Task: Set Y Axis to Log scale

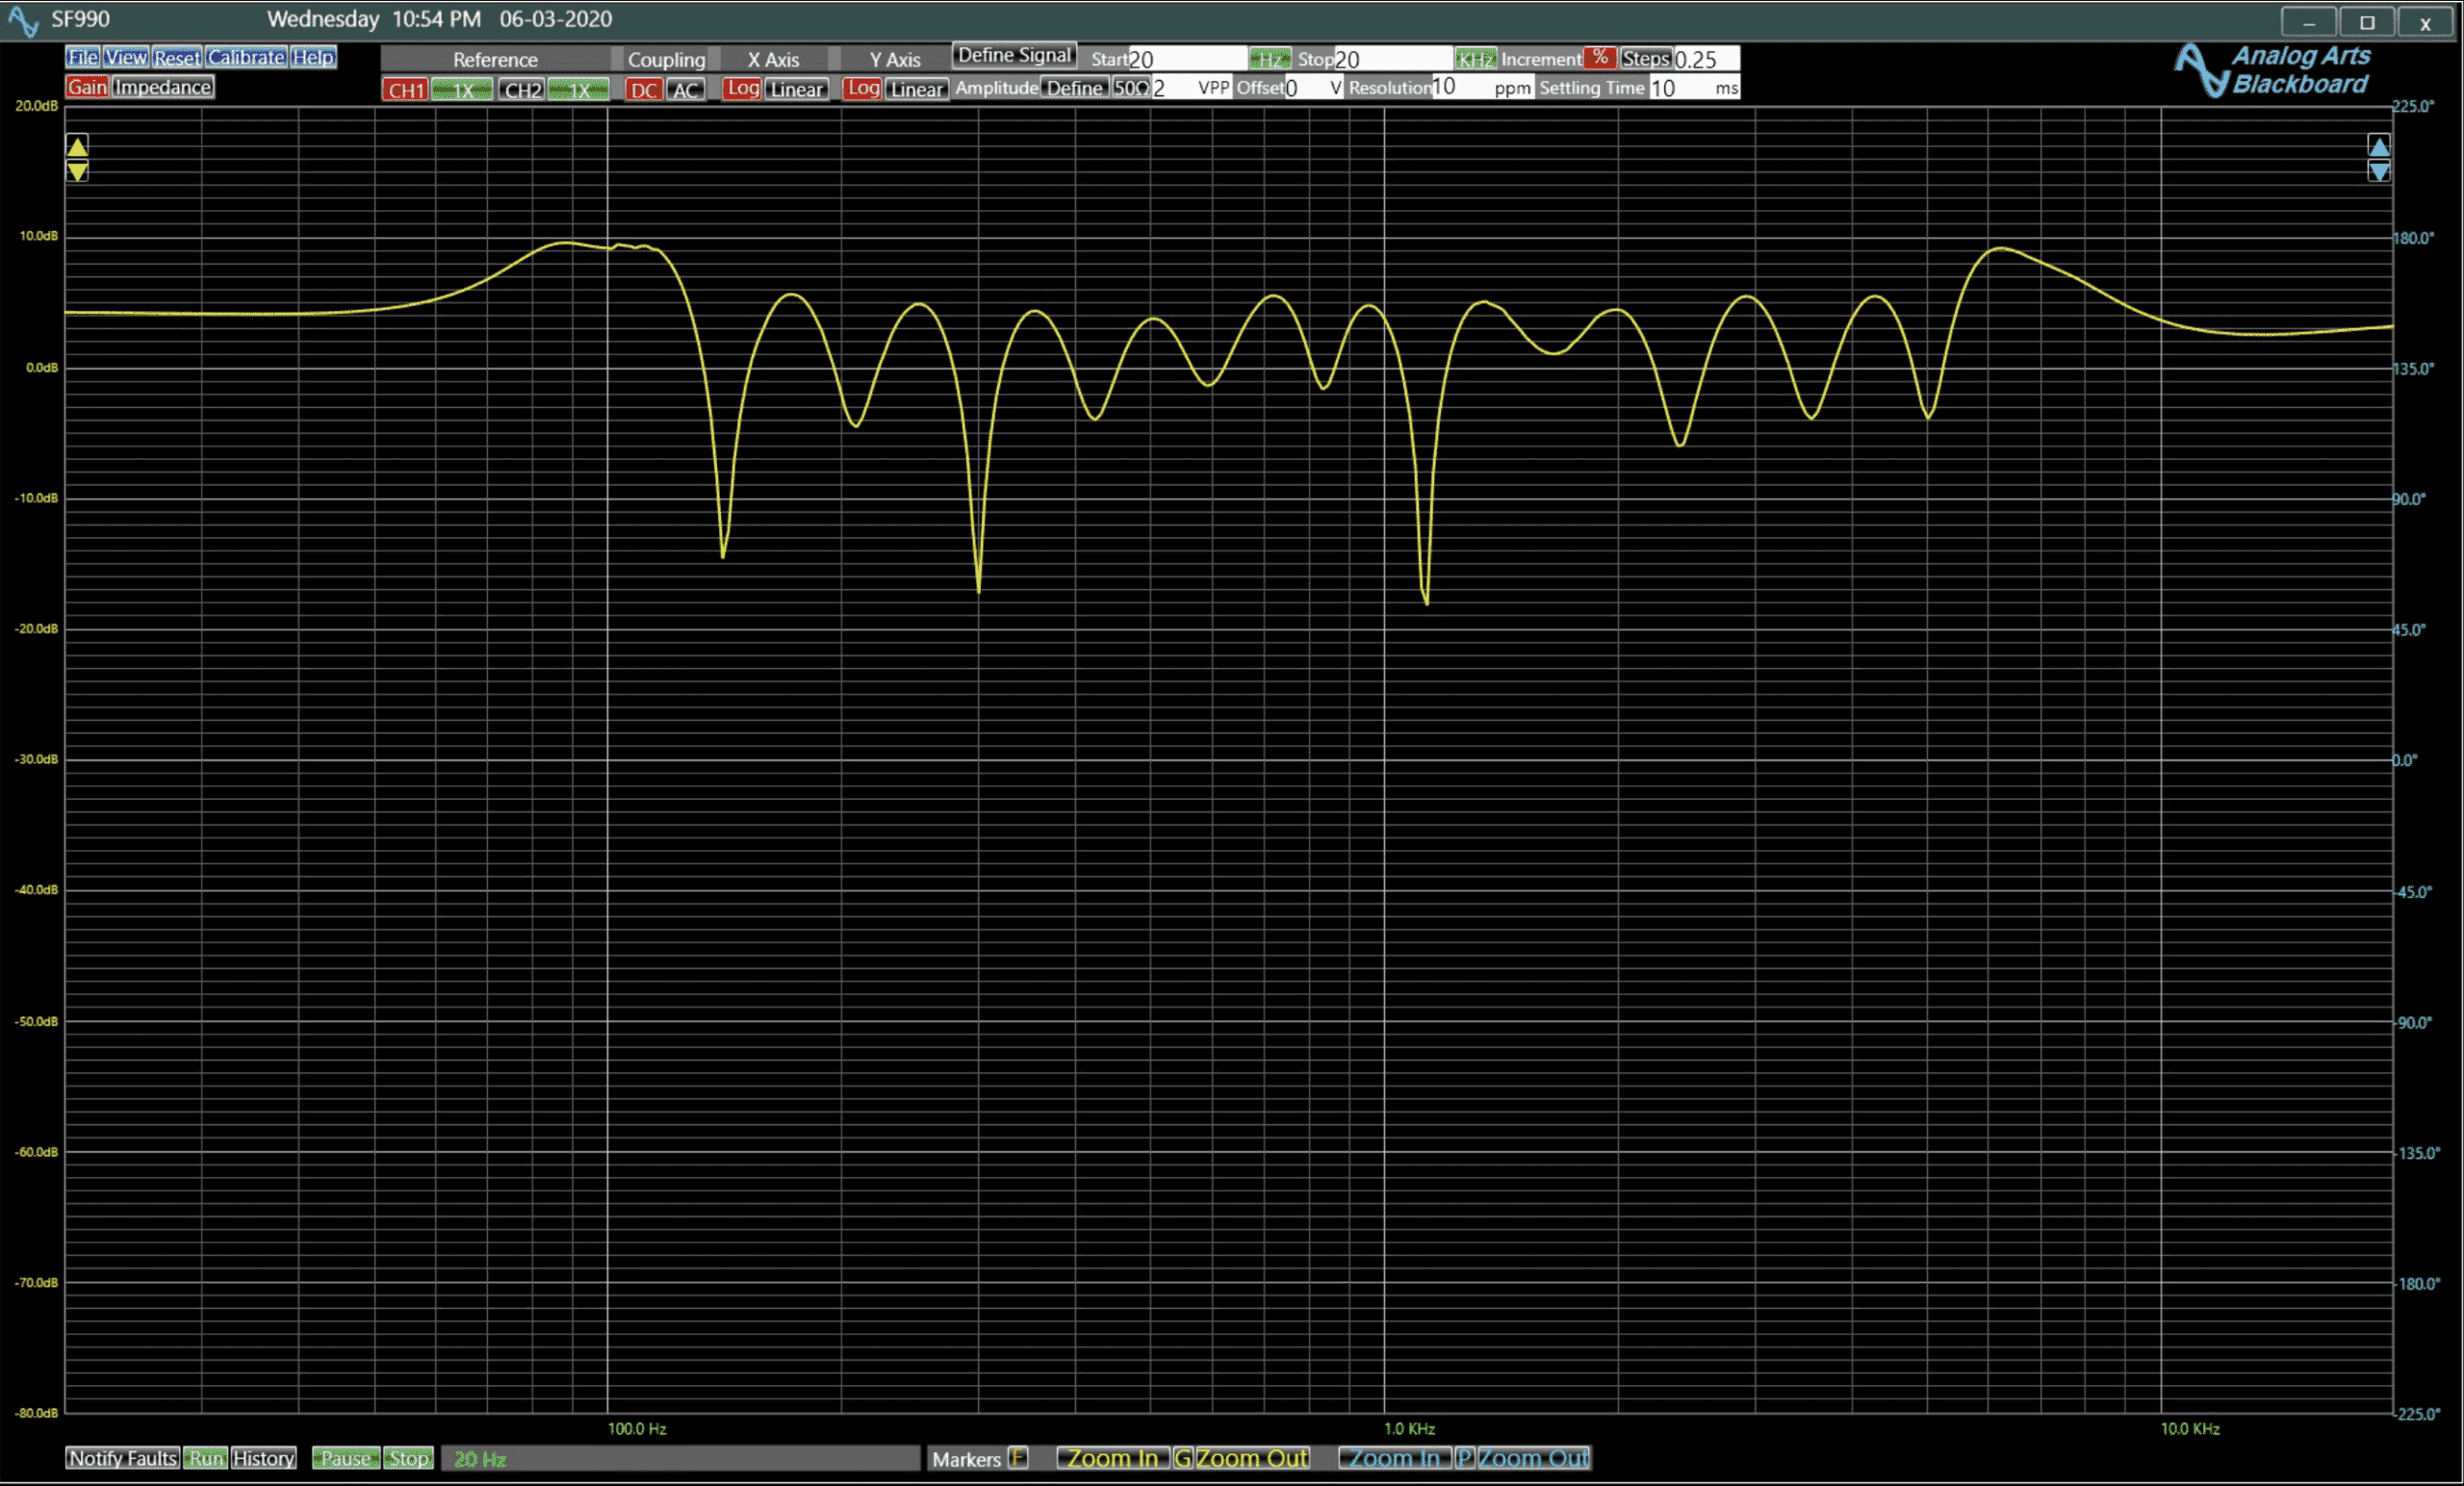Action: pos(862,89)
